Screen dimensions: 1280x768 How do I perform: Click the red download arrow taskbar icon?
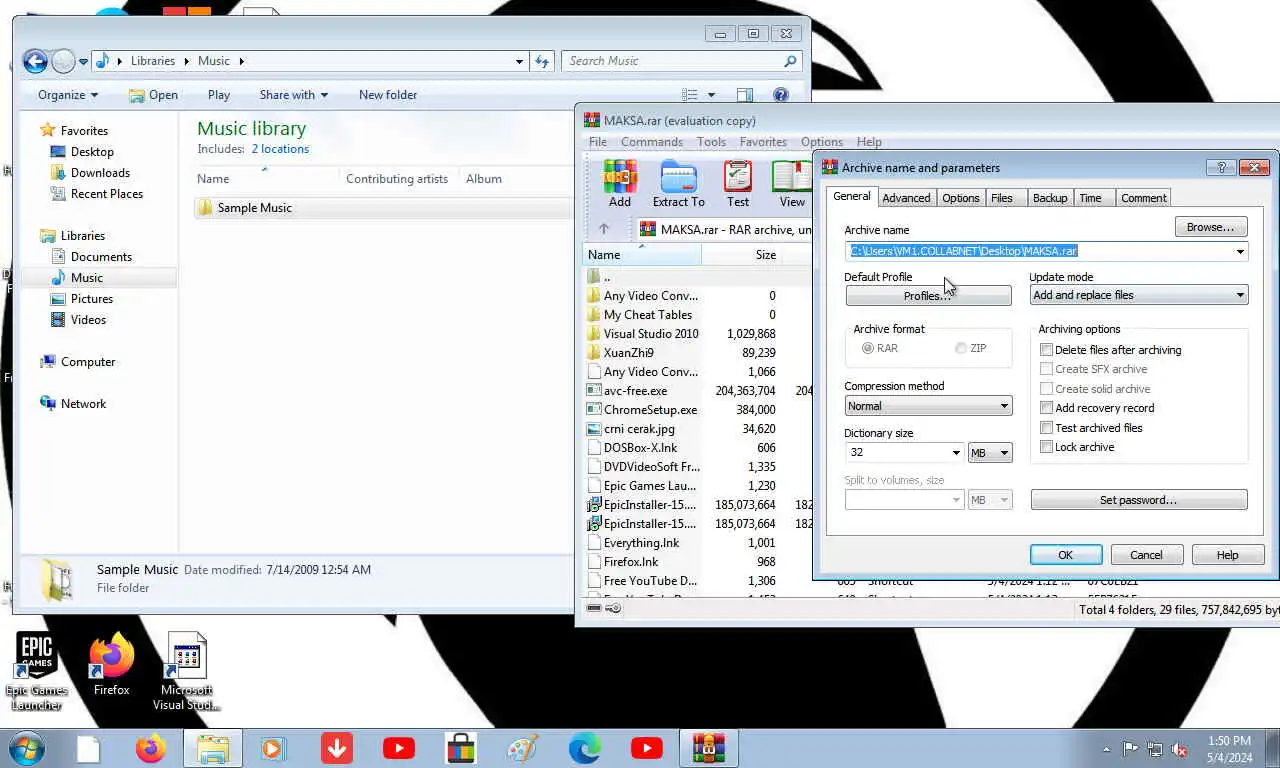point(337,748)
